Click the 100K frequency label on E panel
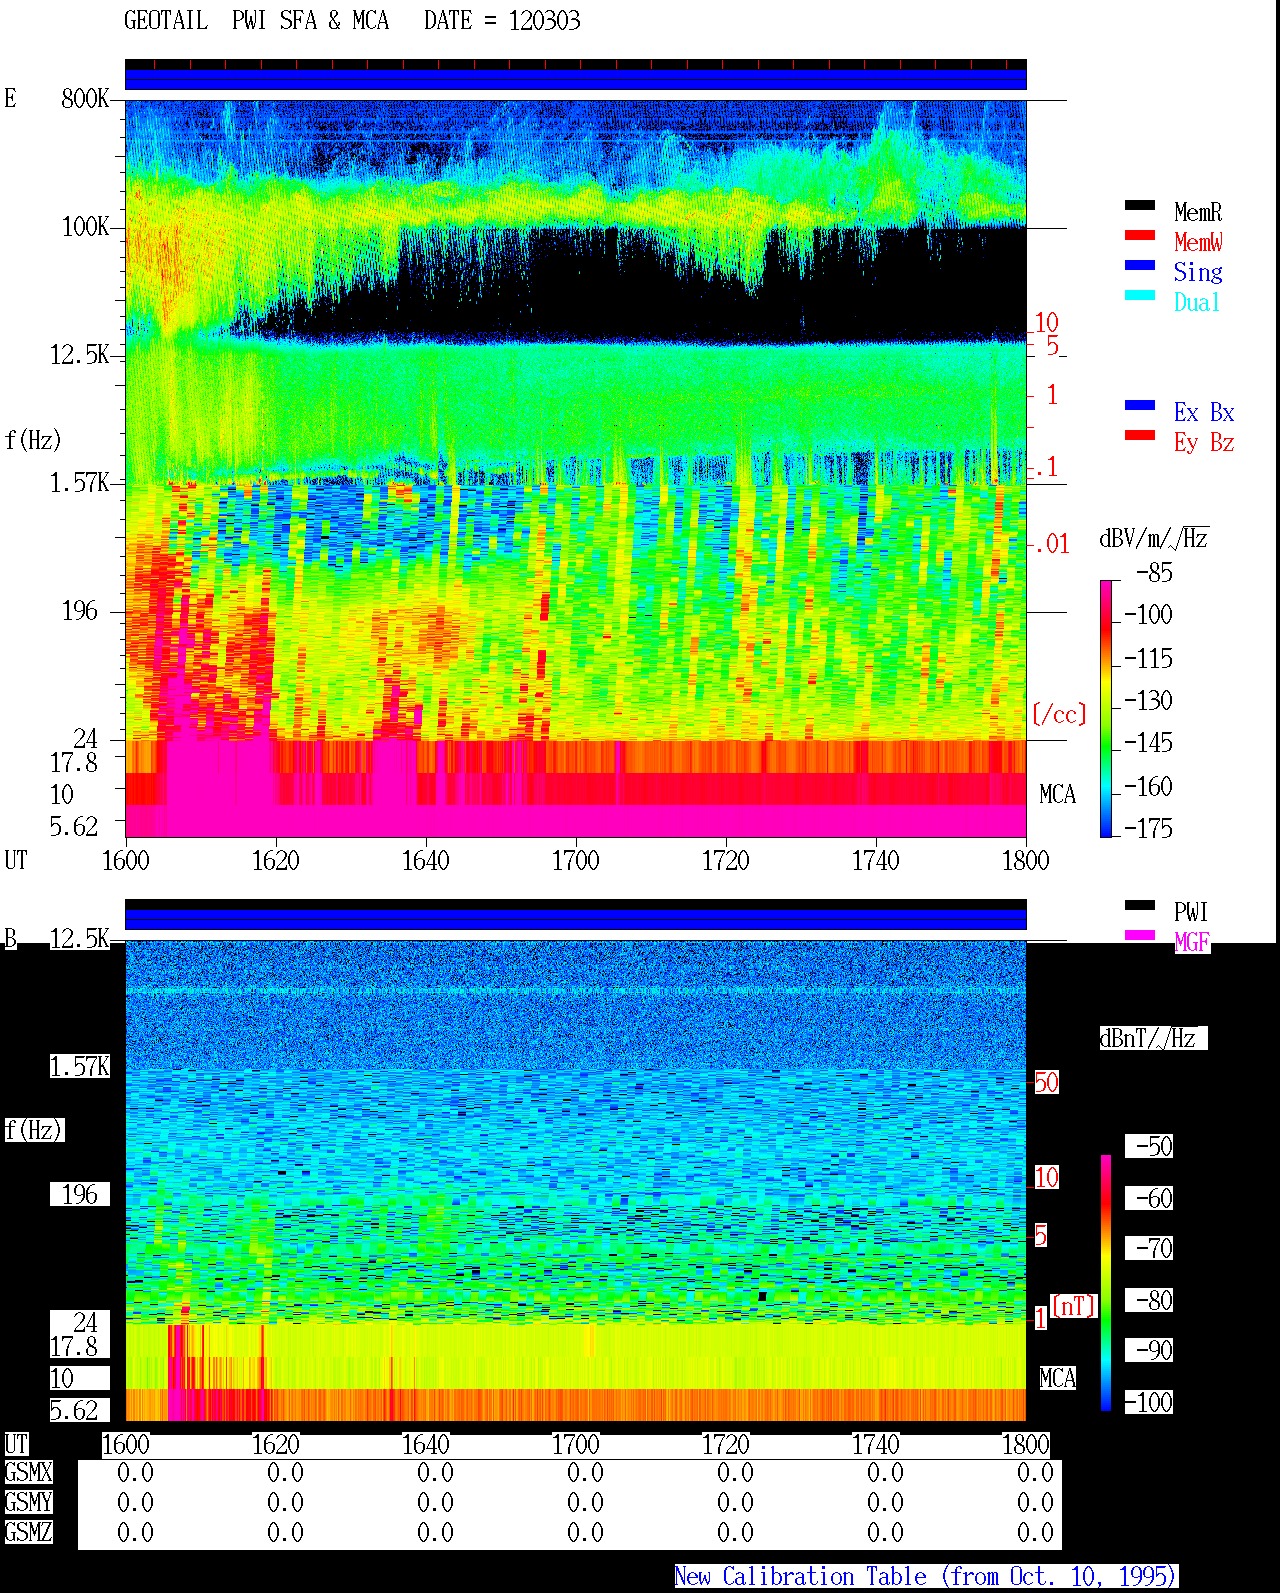Image resolution: width=1280 pixels, height=1593 pixels. (85, 226)
